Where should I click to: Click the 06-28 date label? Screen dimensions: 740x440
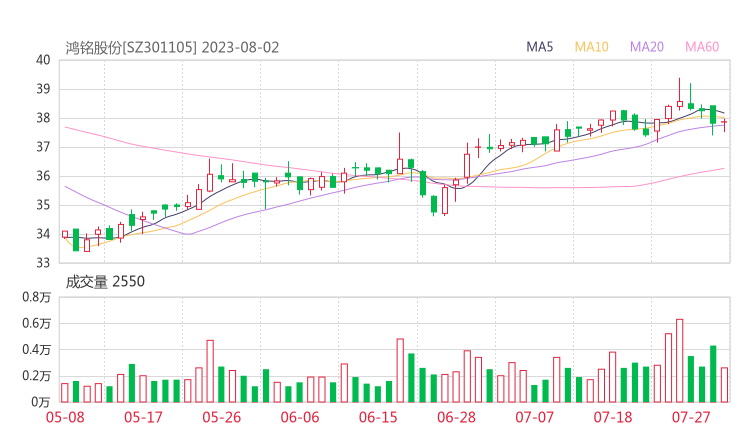(x=456, y=416)
